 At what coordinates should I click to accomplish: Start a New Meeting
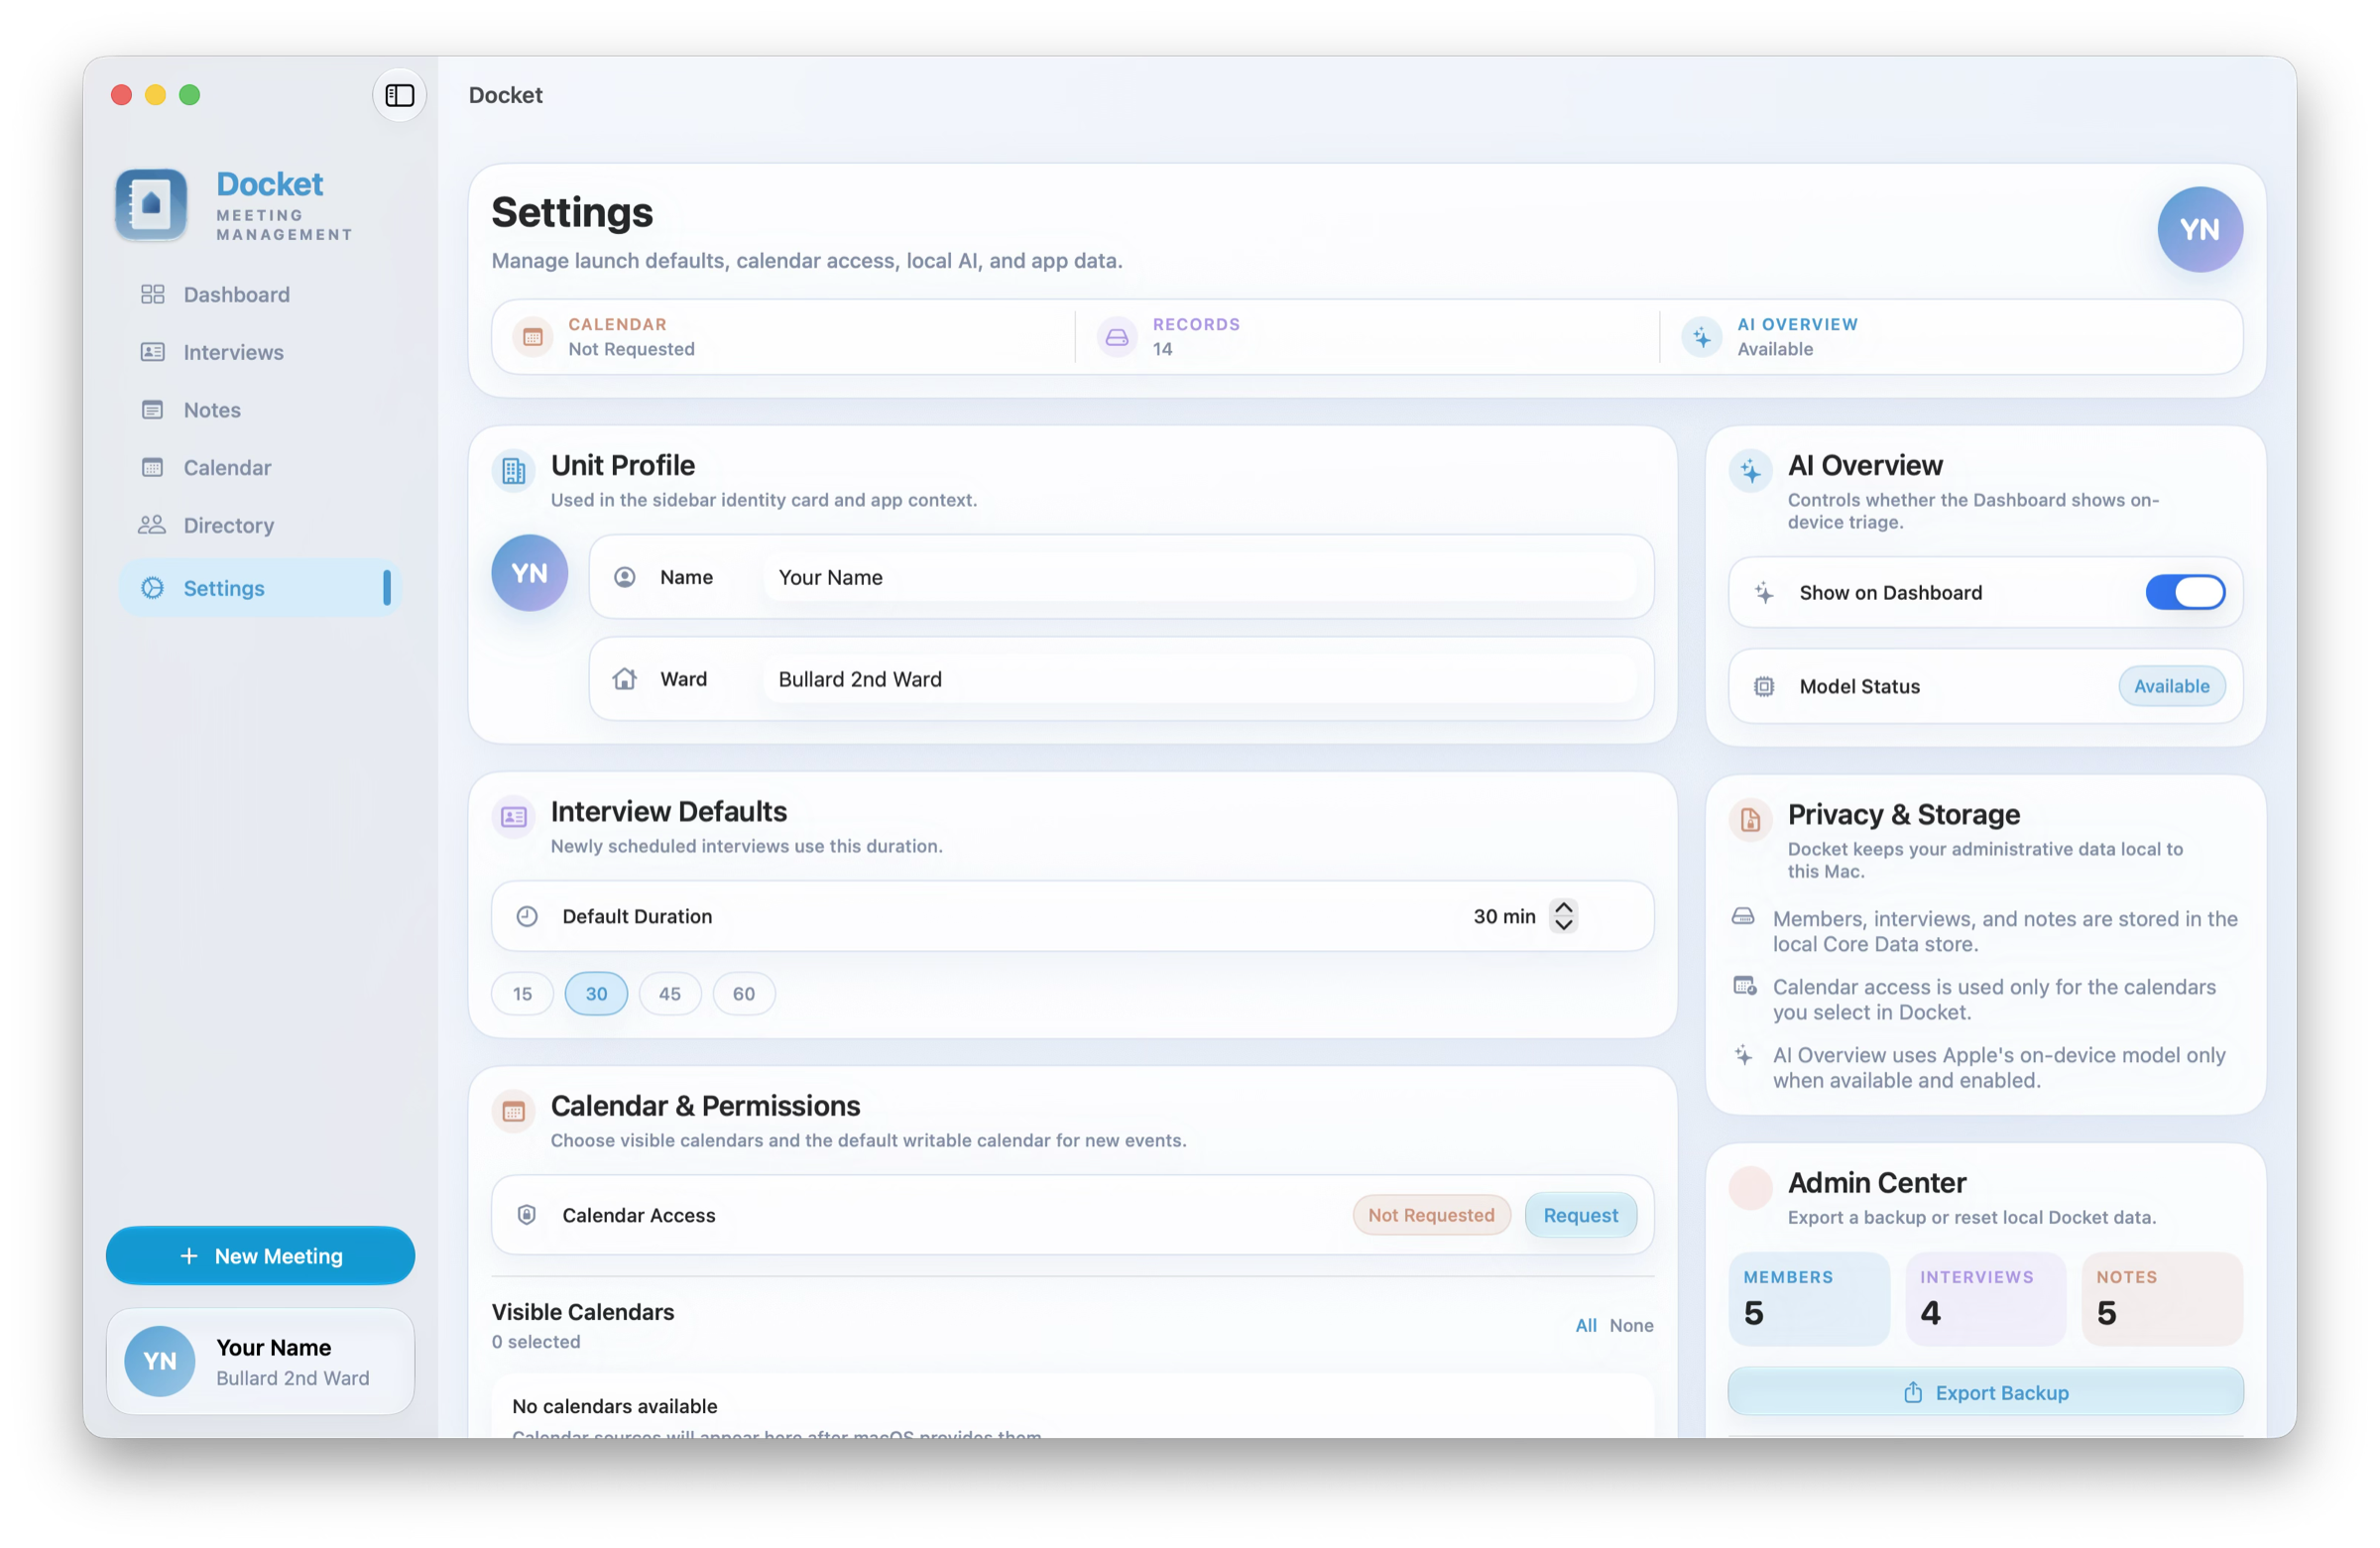pos(260,1256)
